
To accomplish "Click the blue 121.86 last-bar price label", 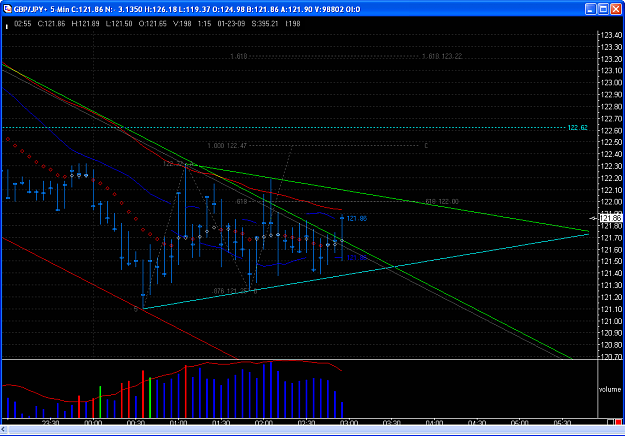I will 357,218.
